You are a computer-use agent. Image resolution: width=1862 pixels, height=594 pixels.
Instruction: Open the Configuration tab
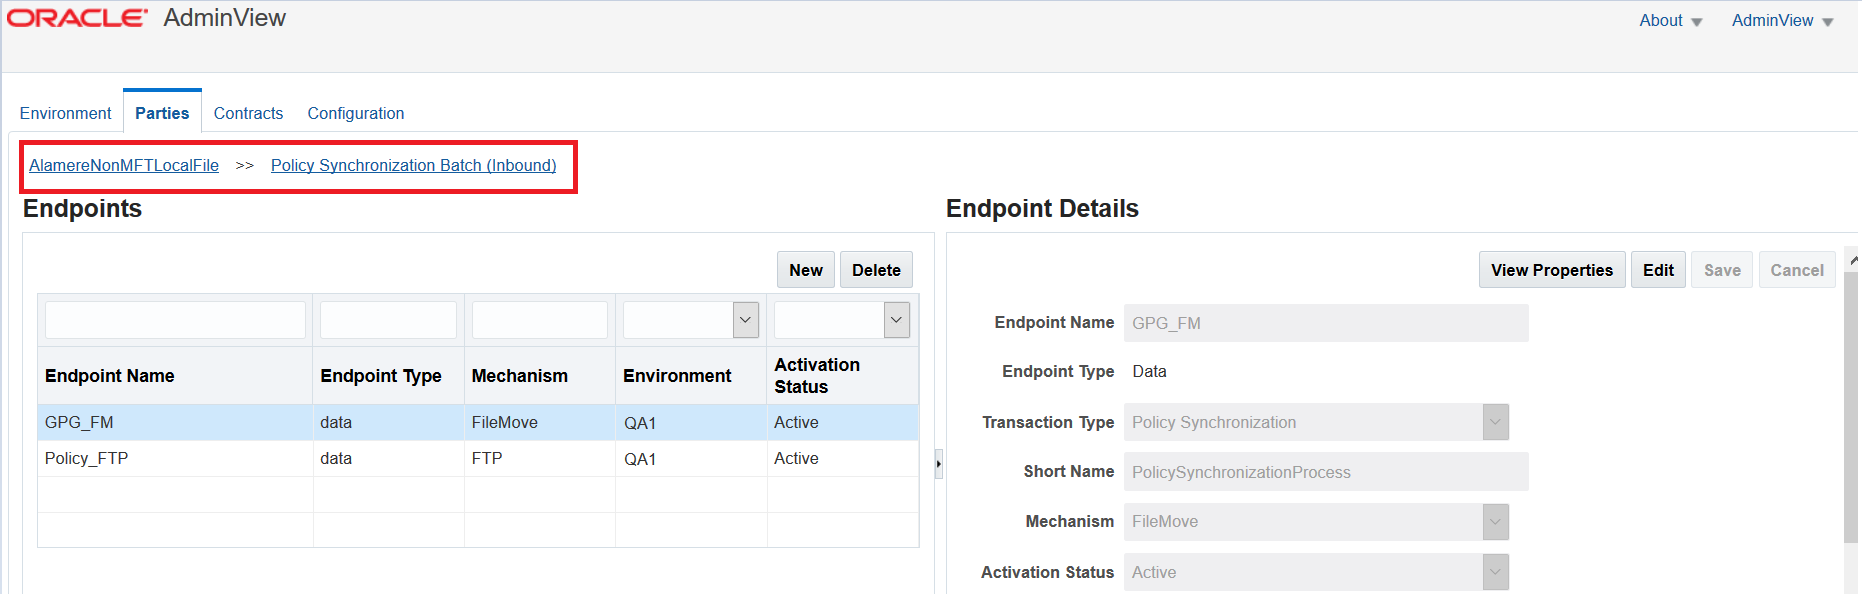point(356,113)
